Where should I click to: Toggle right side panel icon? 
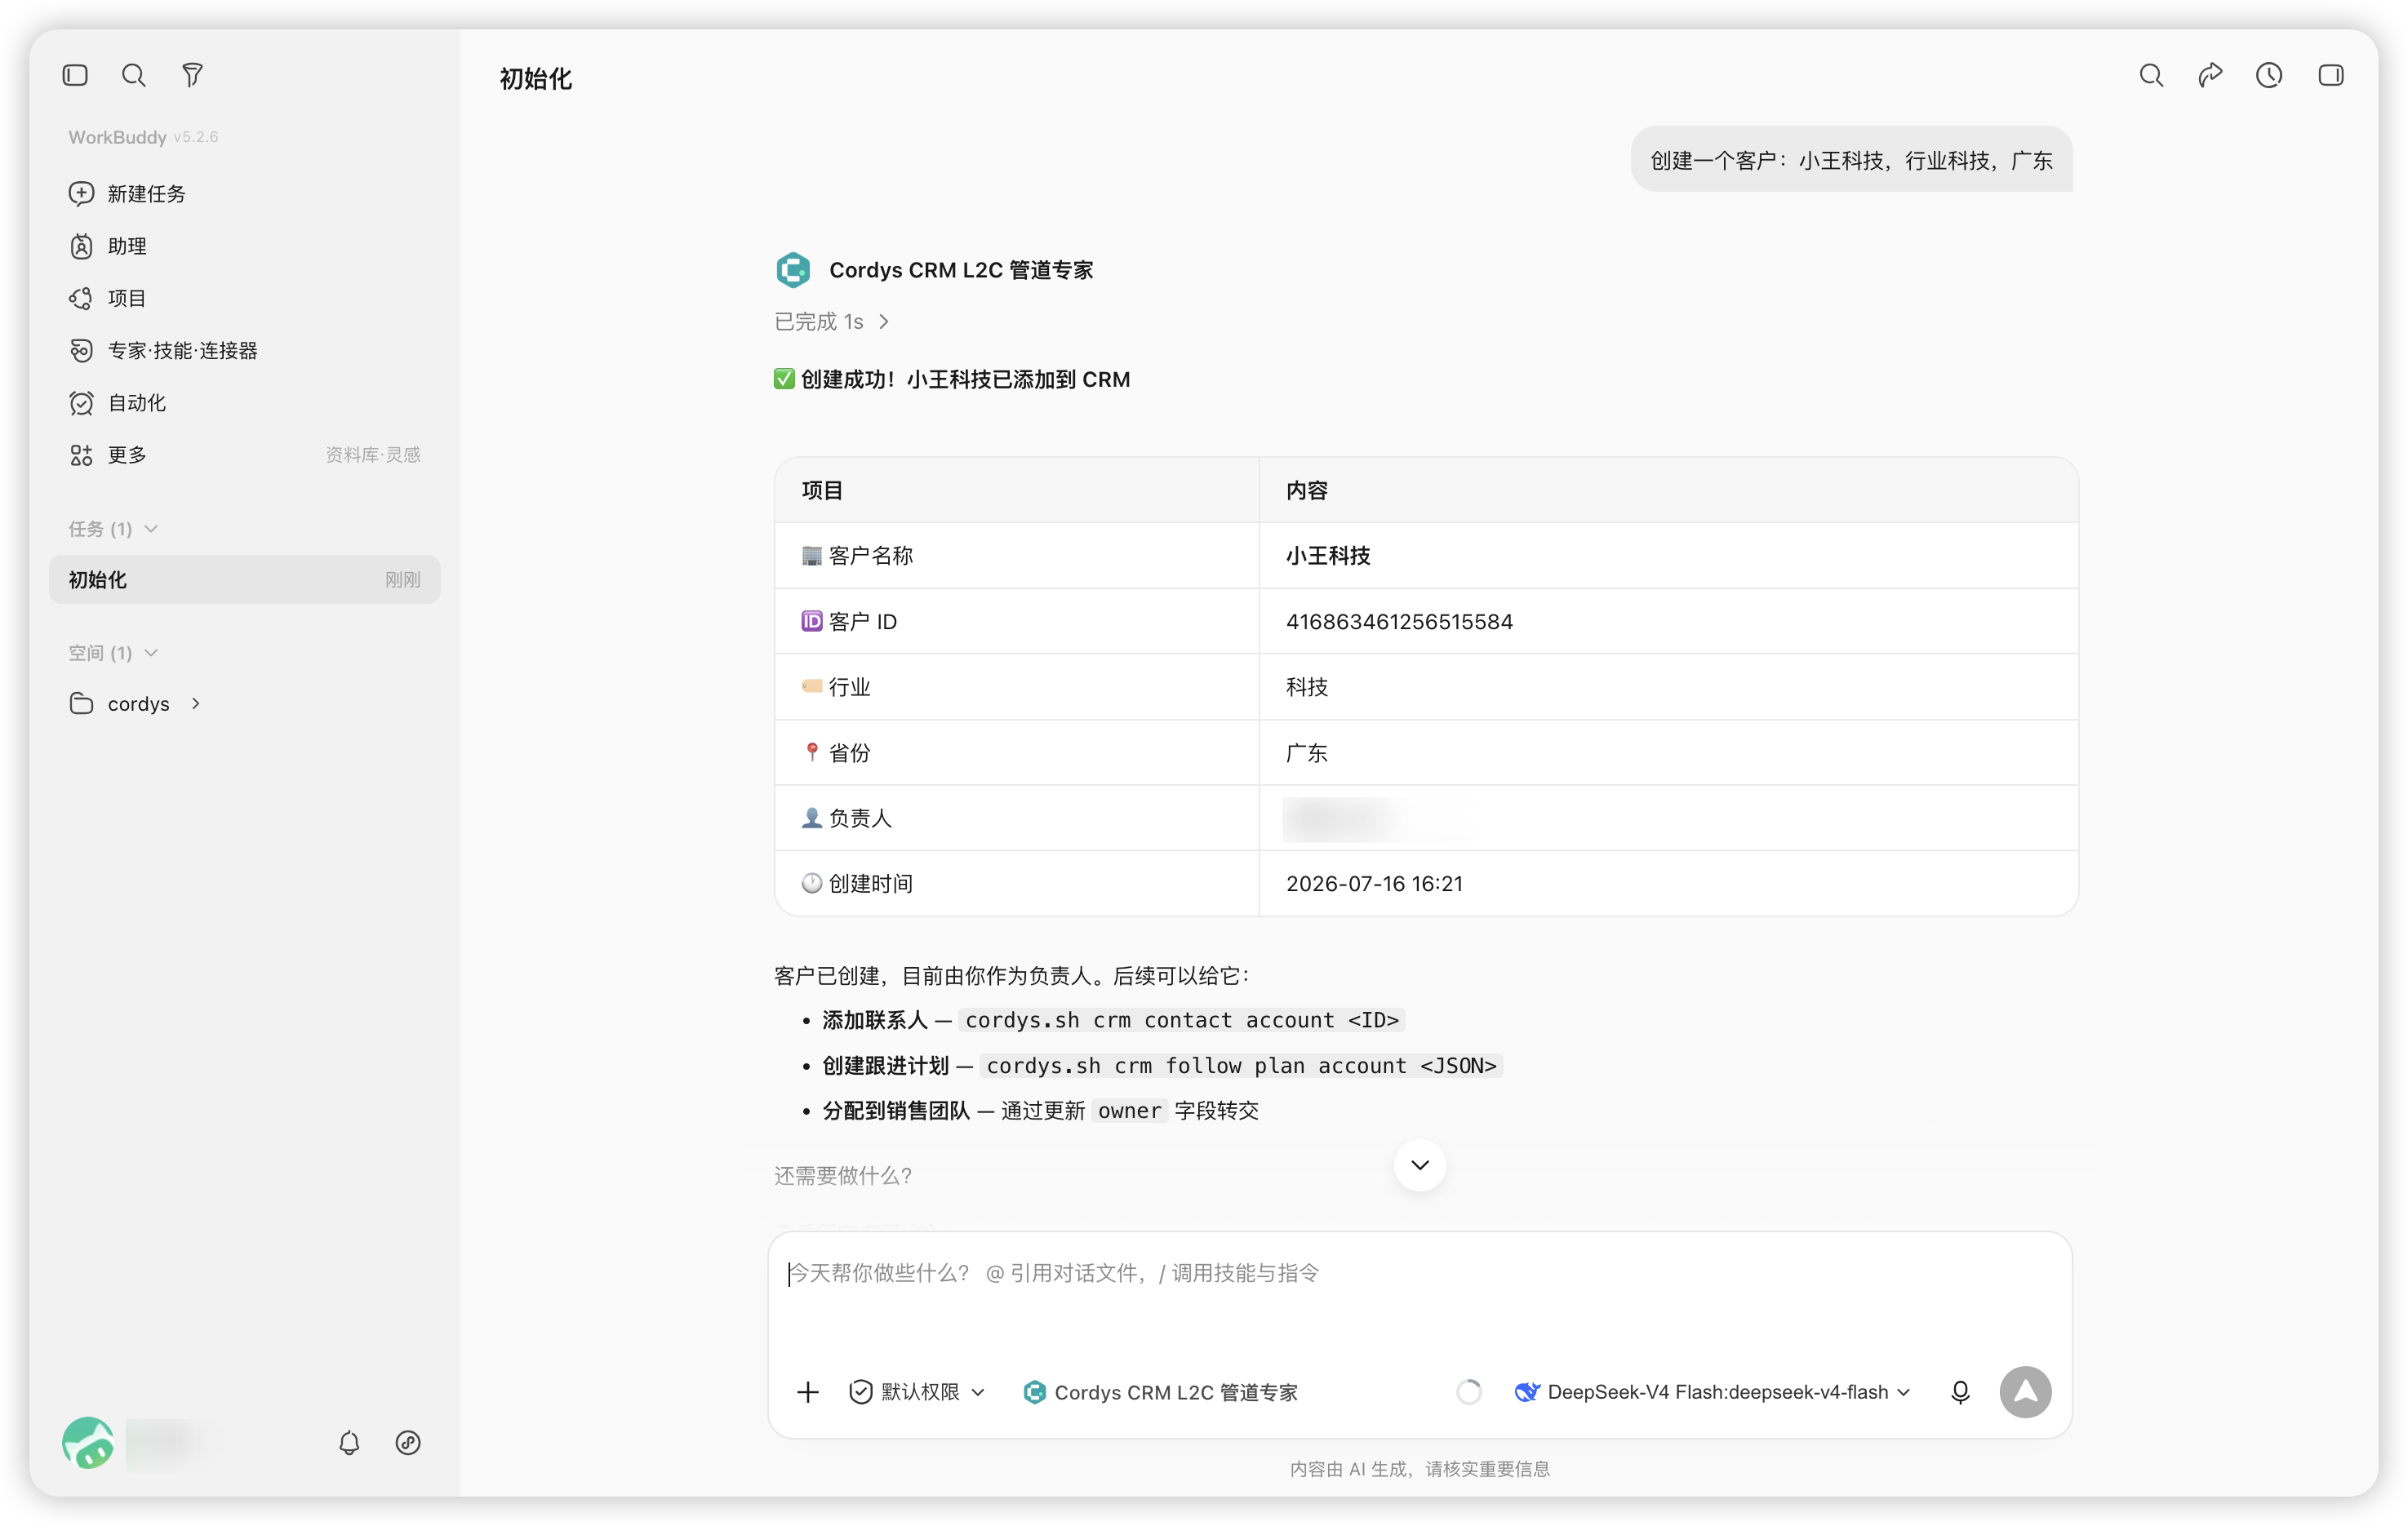coord(2331,75)
